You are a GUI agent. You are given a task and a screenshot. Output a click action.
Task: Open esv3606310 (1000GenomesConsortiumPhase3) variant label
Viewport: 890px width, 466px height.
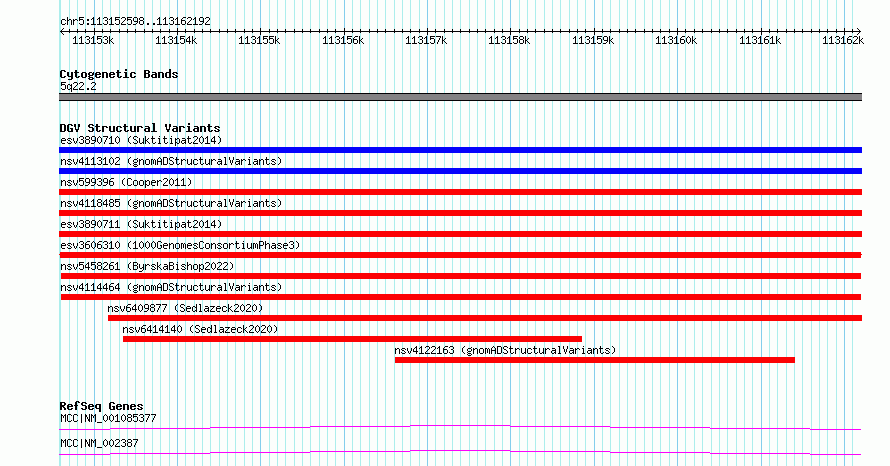180,245
